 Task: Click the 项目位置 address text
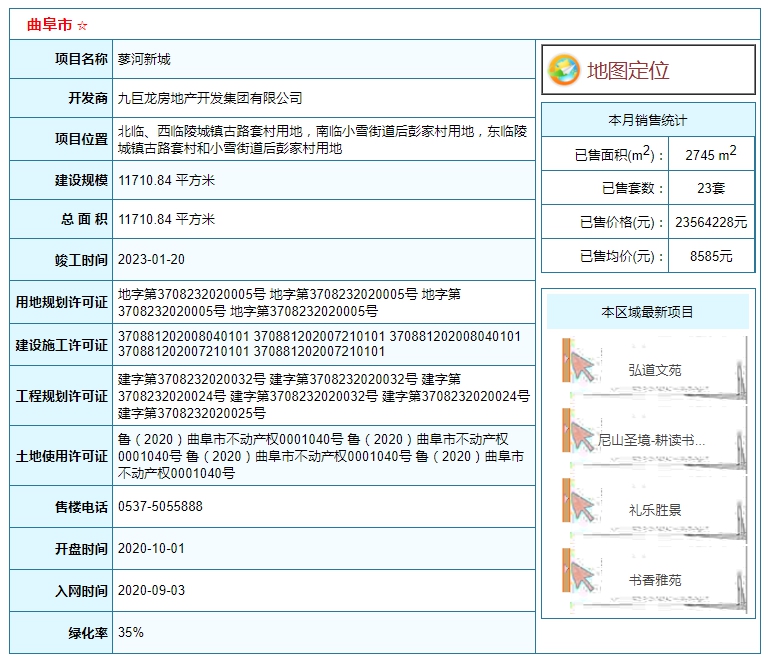pyautogui.click(x=322, y=140)
